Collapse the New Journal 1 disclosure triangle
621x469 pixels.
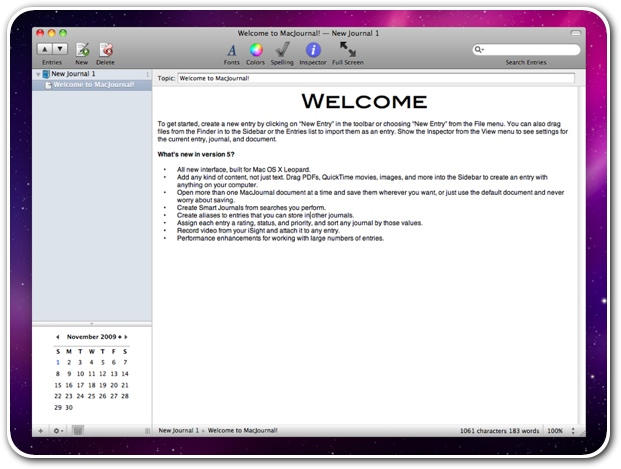[x=38, y=74]
